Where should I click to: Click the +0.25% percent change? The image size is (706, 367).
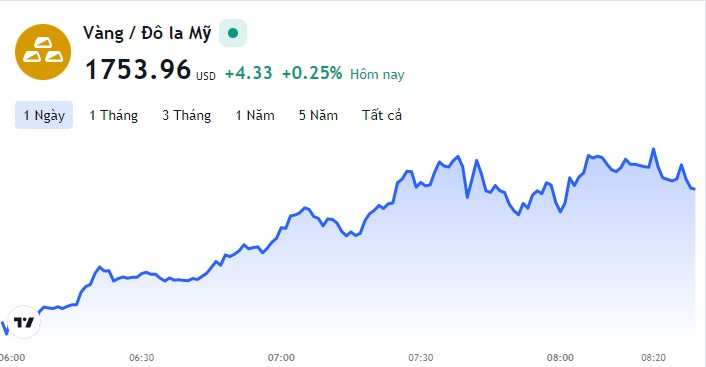coord(312,73)
